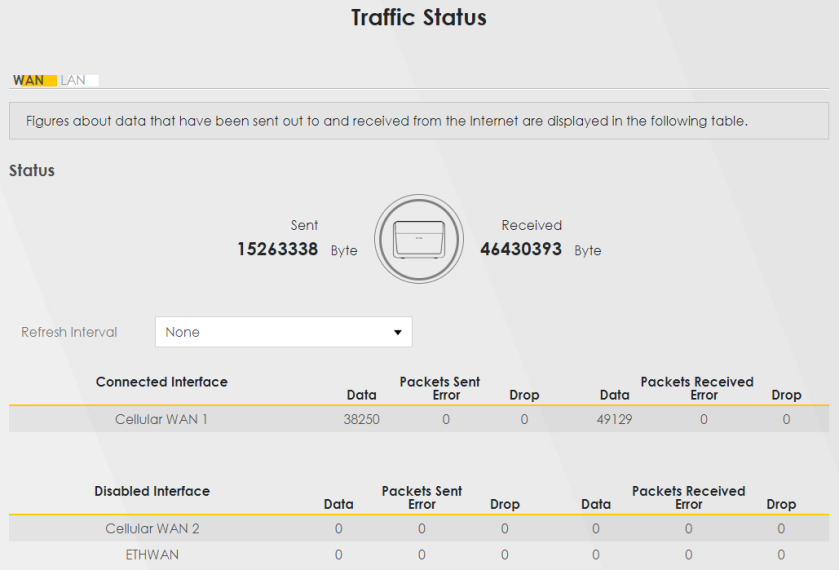Click received data value 49129
Screen dimensions: 839x570
pyautogui.click(x=613, y=419)
